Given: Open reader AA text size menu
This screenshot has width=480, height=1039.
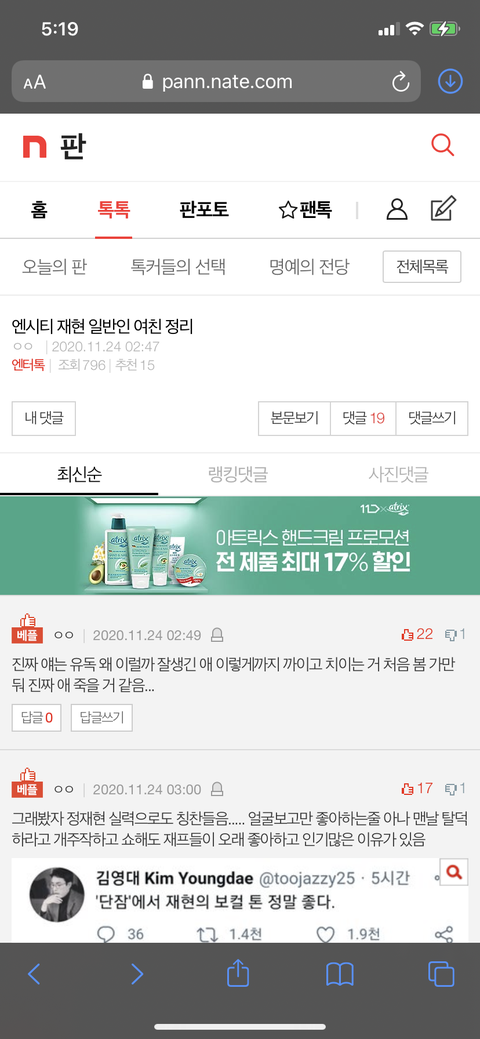Looking at the screenshot, I should pyautogui.click(x=34, y=82).
